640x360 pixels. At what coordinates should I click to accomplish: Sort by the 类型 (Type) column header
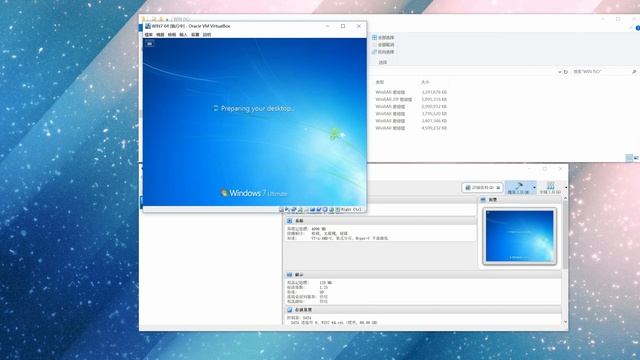click(x=380, y=82)
